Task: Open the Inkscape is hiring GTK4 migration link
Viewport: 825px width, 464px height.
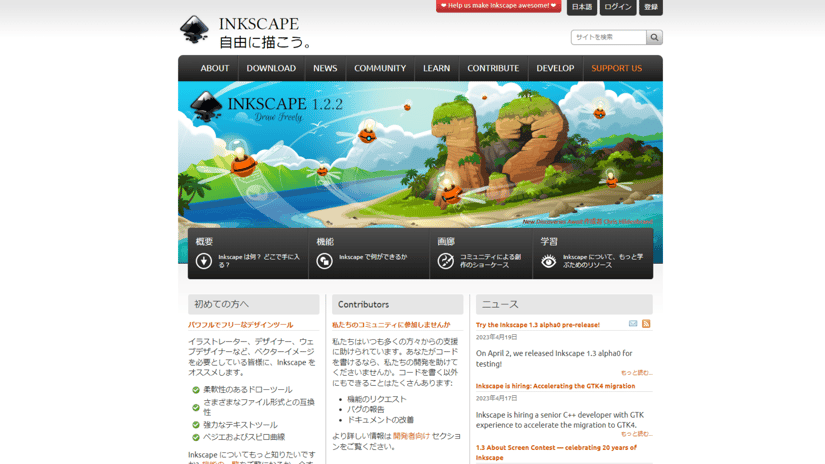Action: (x=555, y=386)
